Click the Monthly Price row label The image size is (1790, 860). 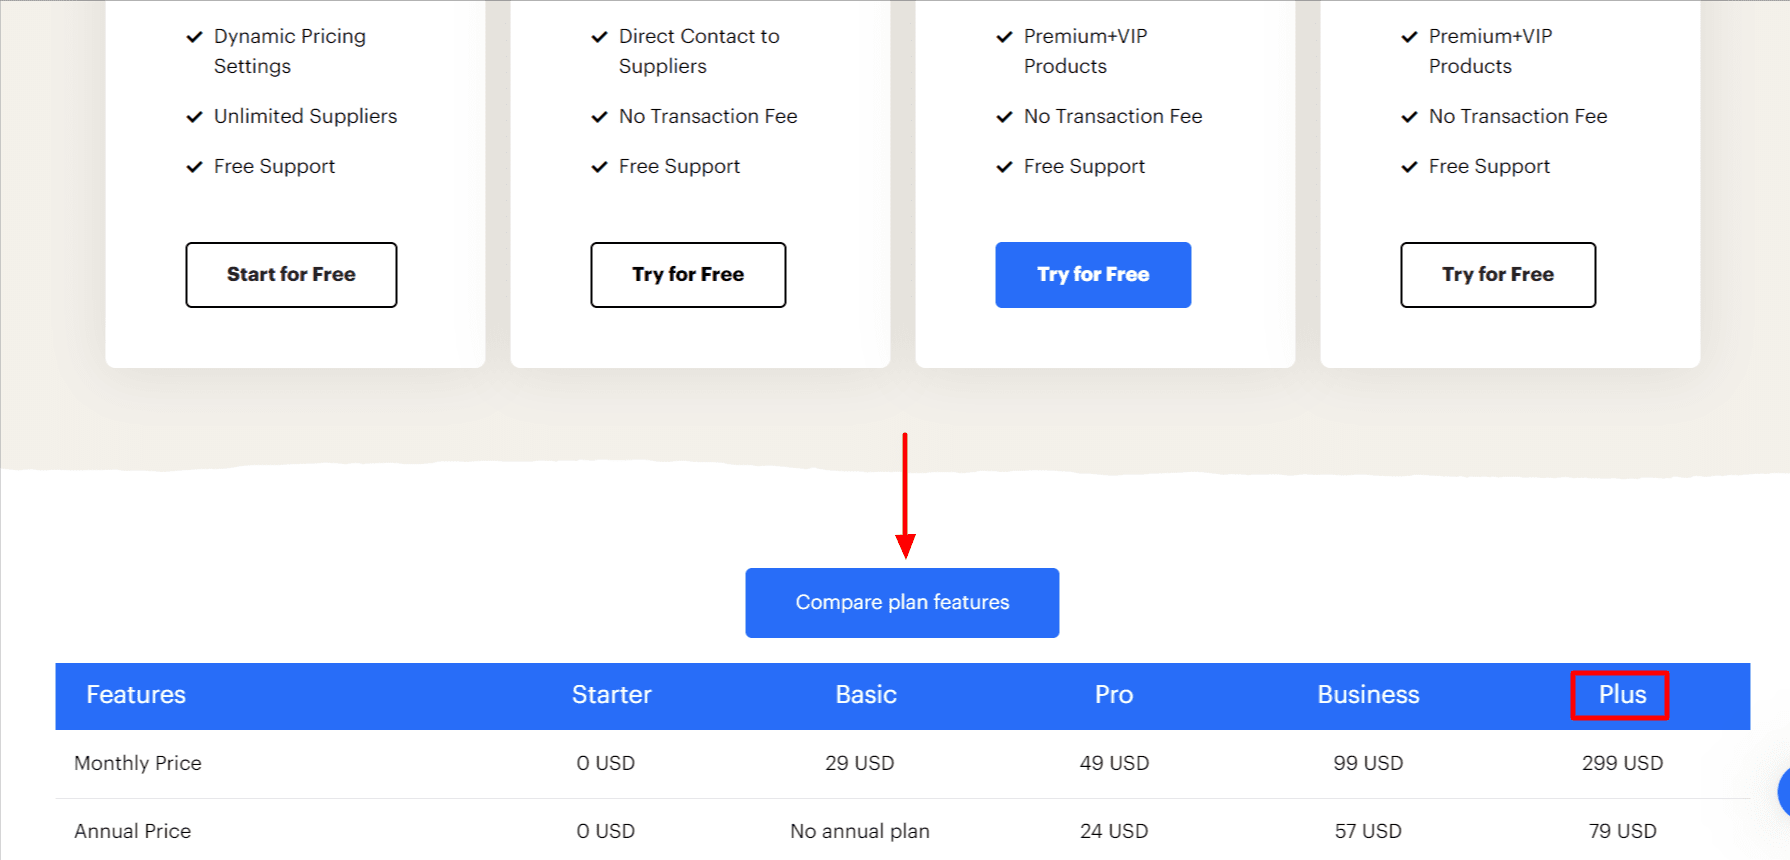click(138, 763)
